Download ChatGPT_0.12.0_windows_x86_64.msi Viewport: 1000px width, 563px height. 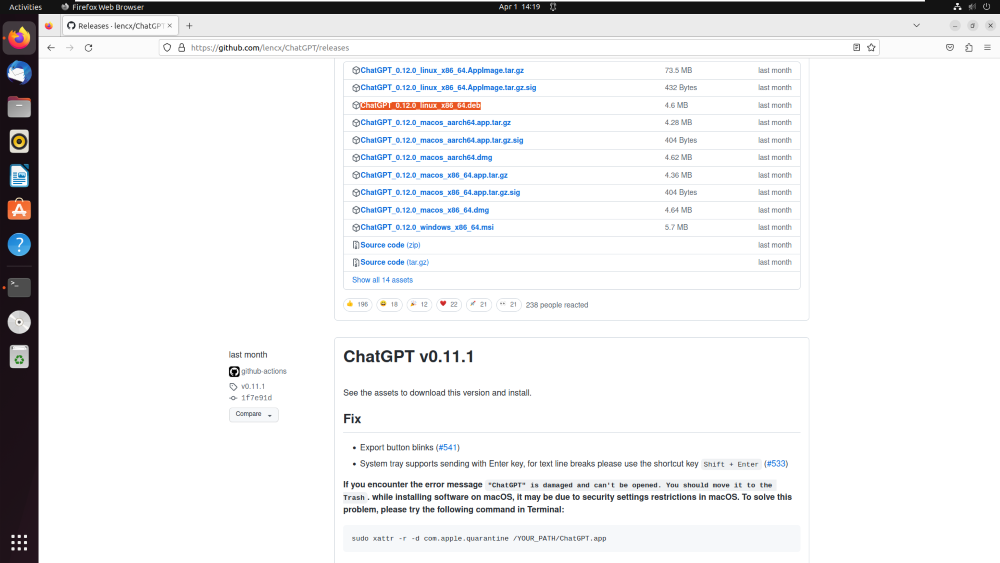tap(427, 228)
